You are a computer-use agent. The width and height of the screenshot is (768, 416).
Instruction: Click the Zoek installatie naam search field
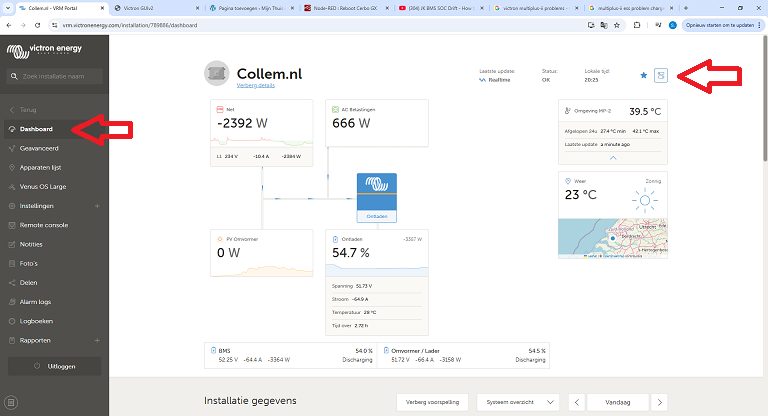54,76
